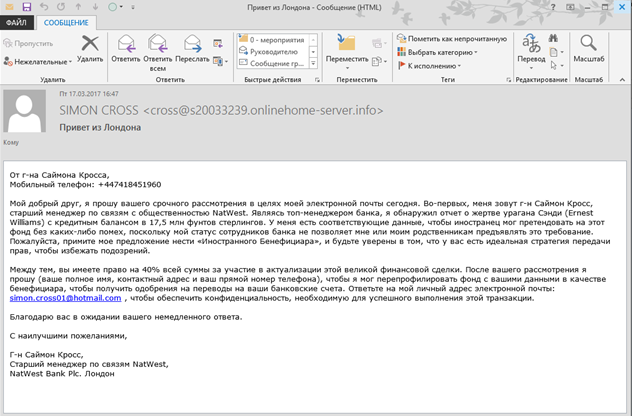Open the Теги dialog launcher
The height and width of the screenshot is (416, 632).
coord(508,80)
